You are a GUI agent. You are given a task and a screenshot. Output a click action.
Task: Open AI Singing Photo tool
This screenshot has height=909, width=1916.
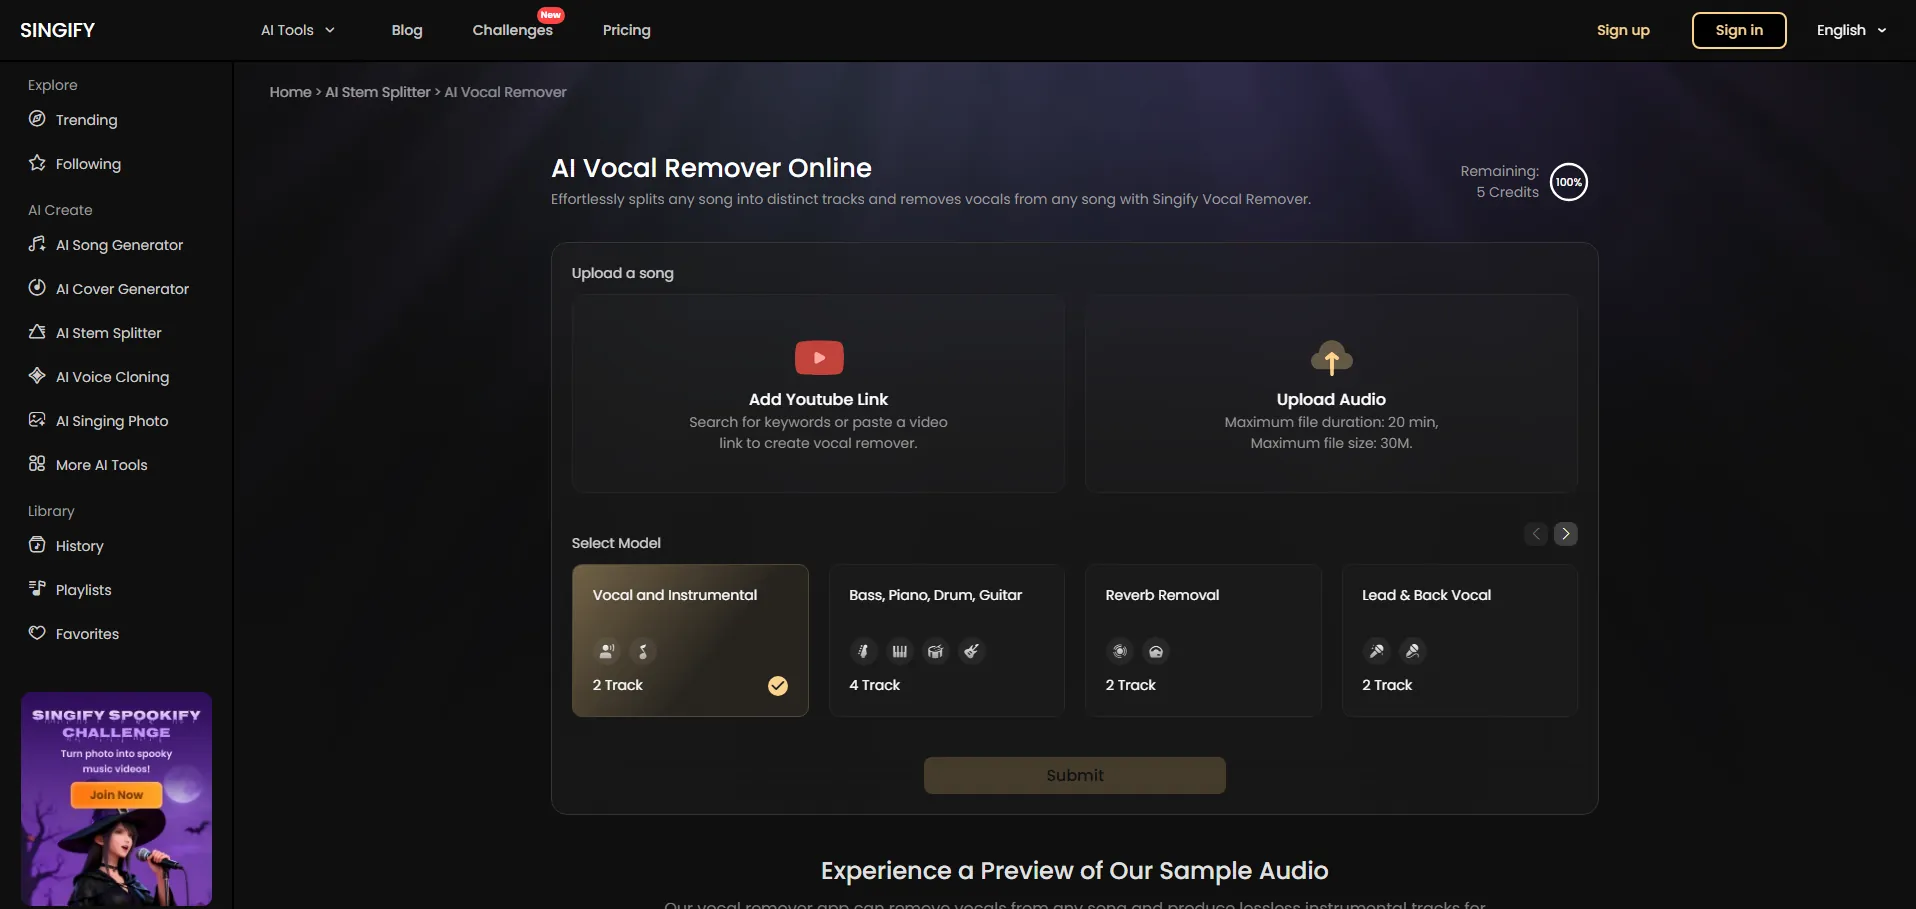[x=111, y=421]
